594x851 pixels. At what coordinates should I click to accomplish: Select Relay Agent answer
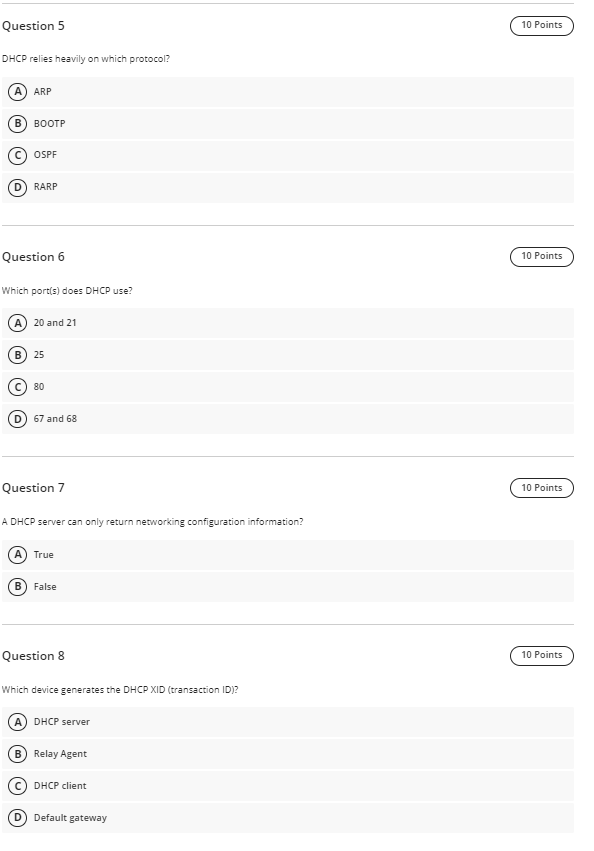click(x=288, y=754)
